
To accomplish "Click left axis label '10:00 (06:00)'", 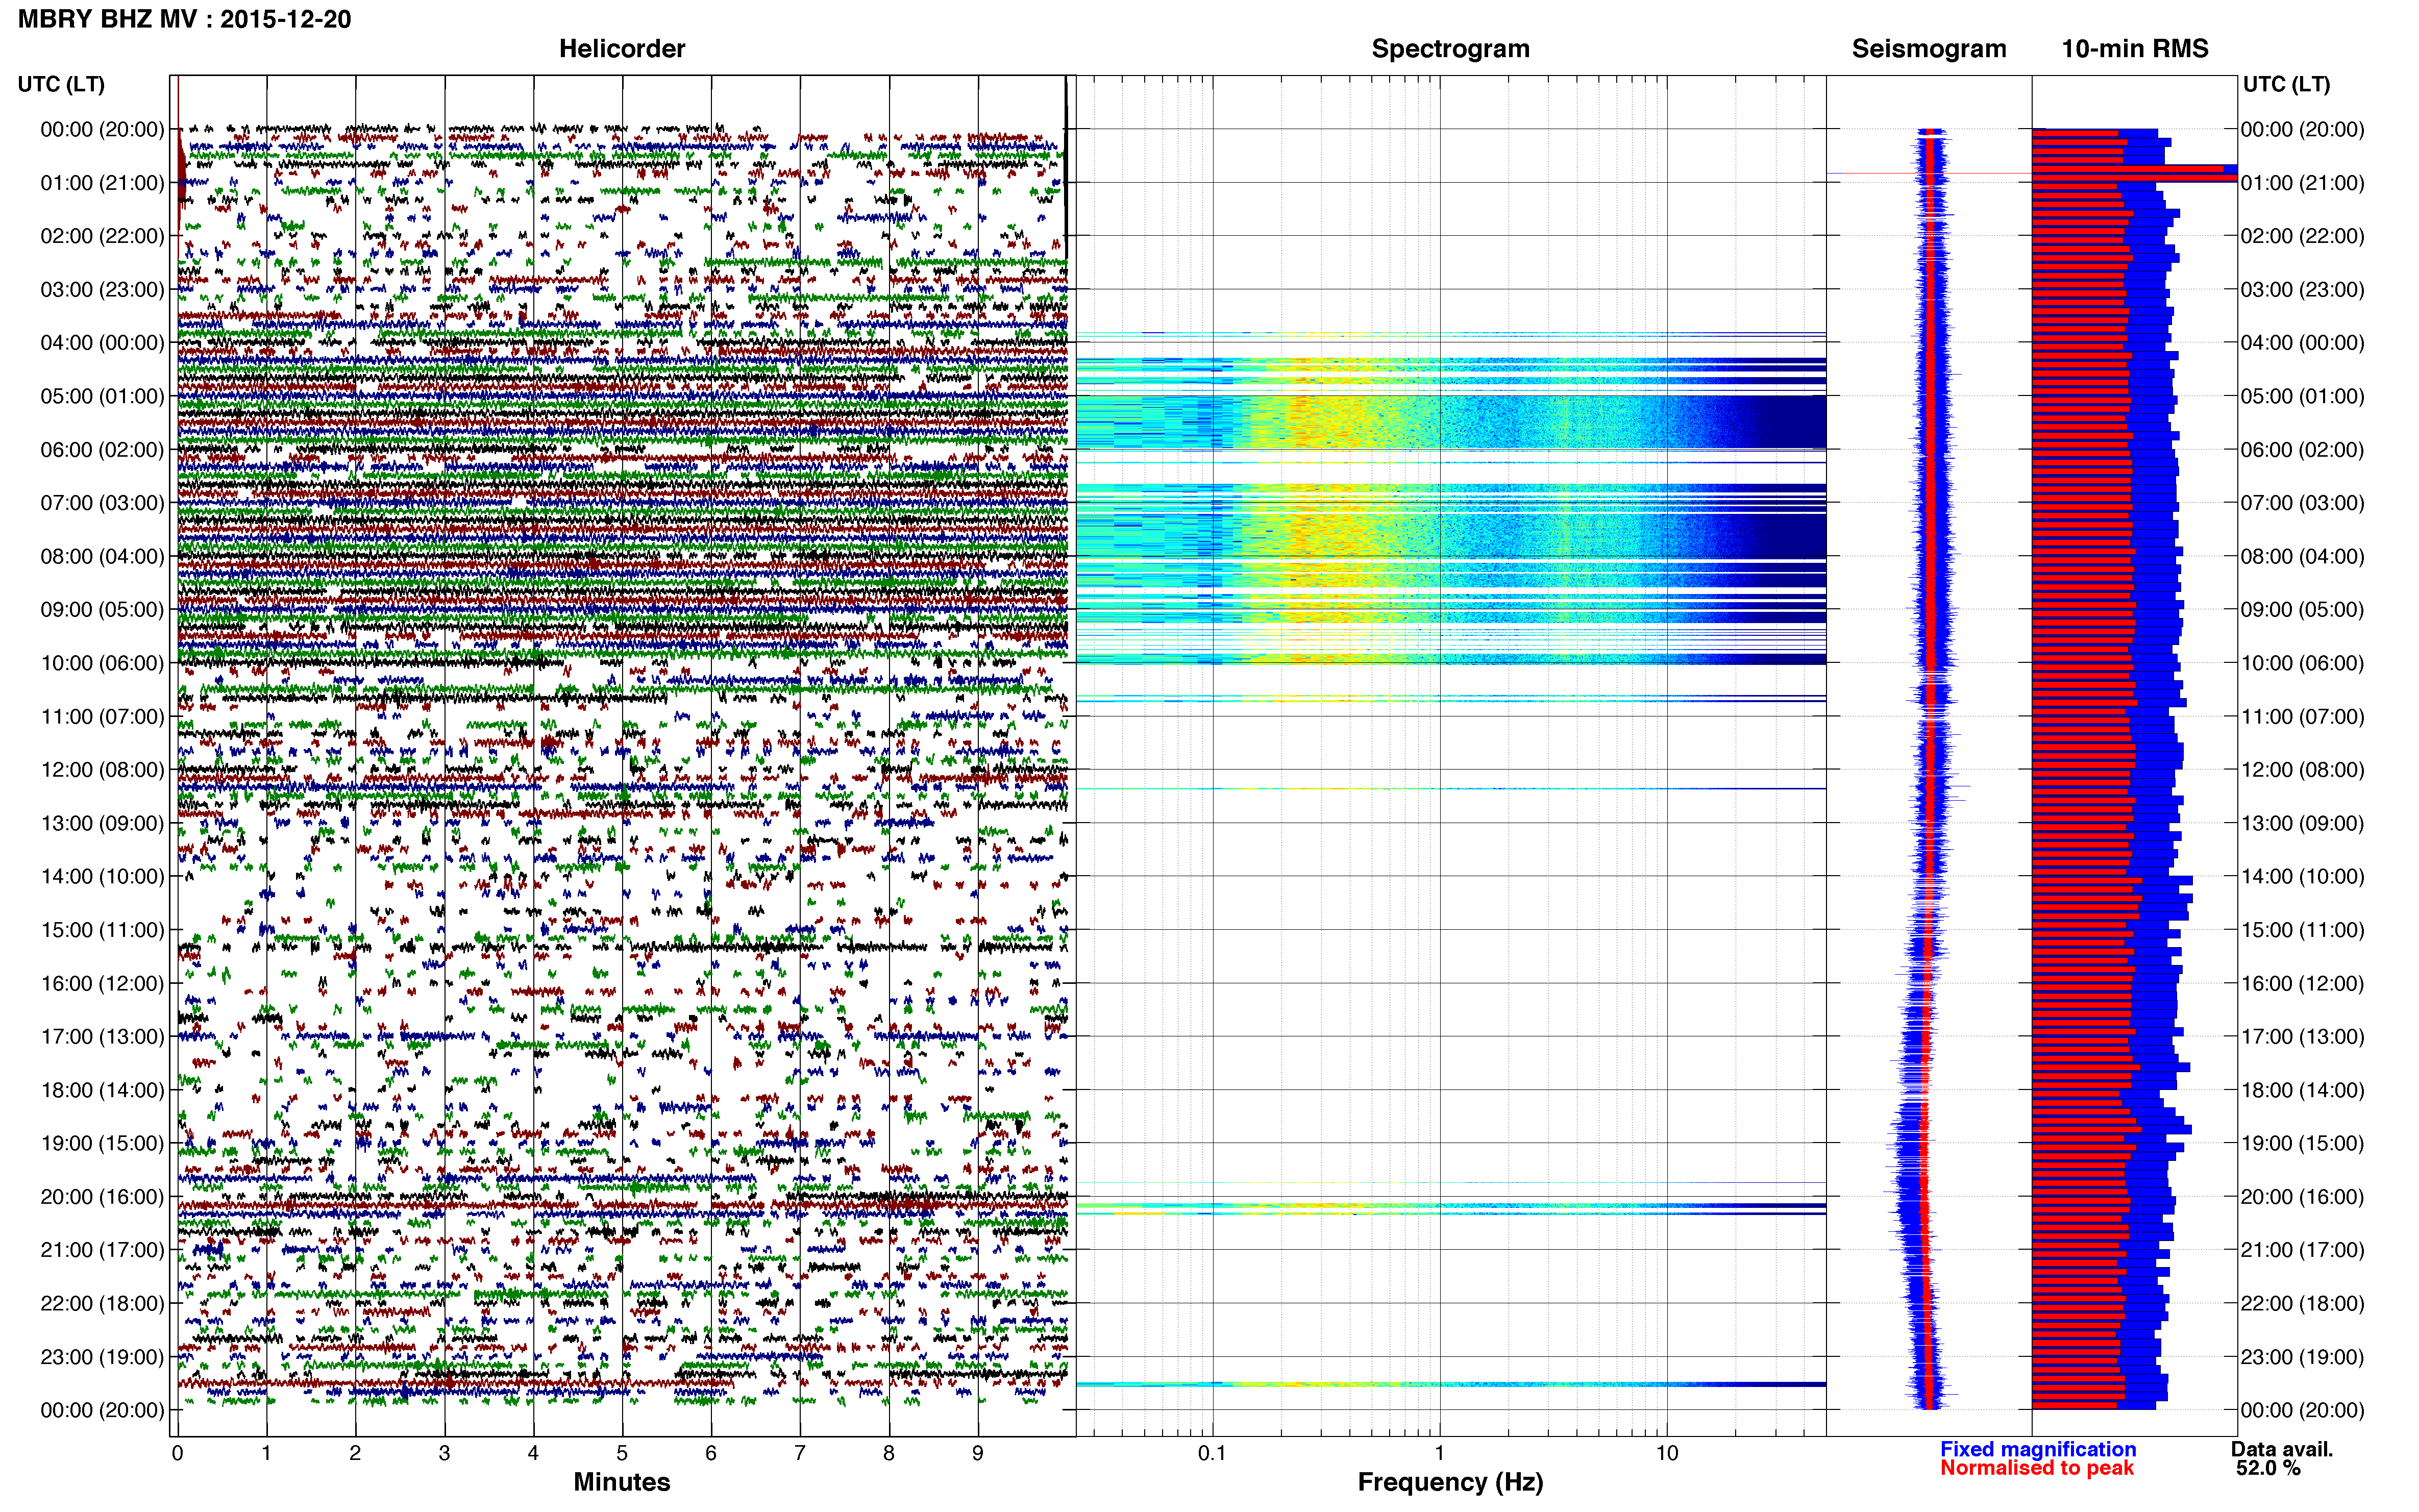I will (x=102, y=663).
